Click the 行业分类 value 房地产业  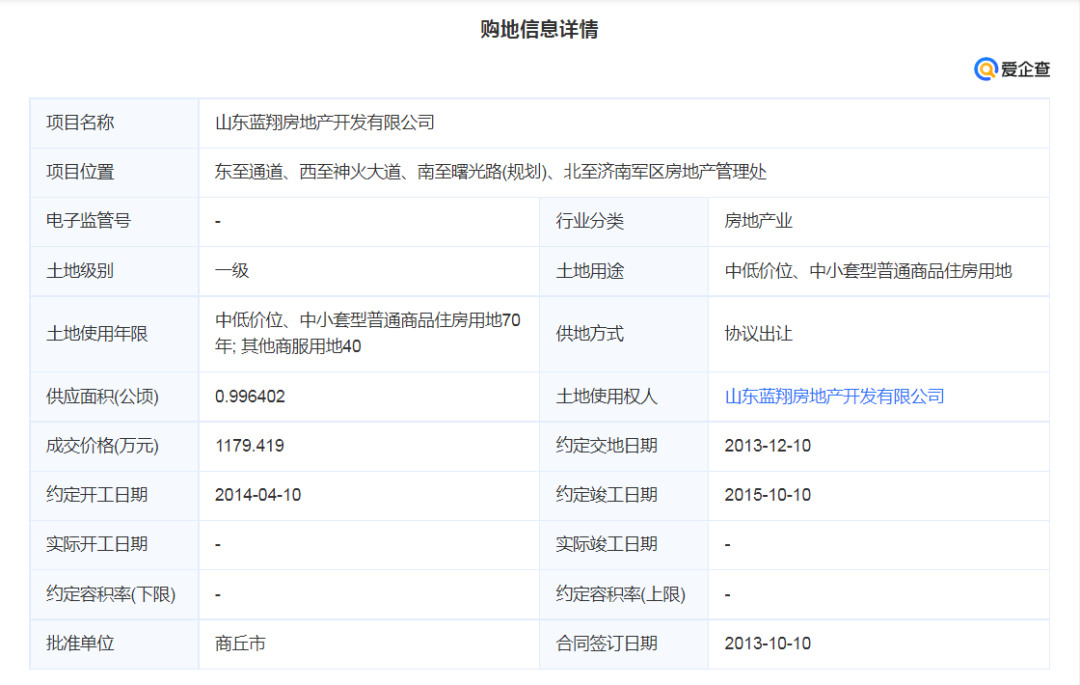(x=758, y=221)
